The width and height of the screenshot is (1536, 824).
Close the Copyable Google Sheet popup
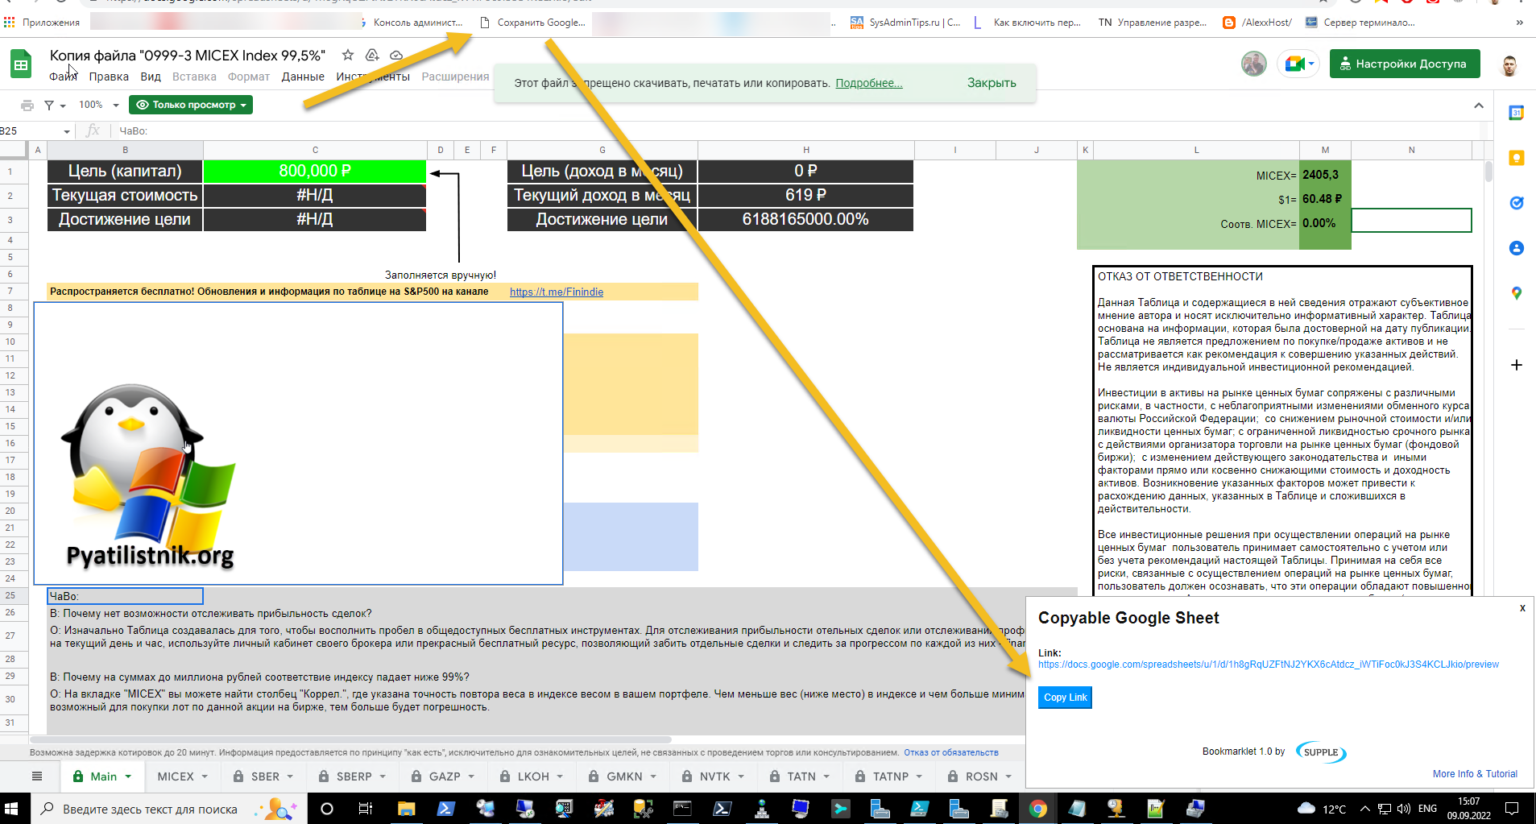(x=1522, y=608)
